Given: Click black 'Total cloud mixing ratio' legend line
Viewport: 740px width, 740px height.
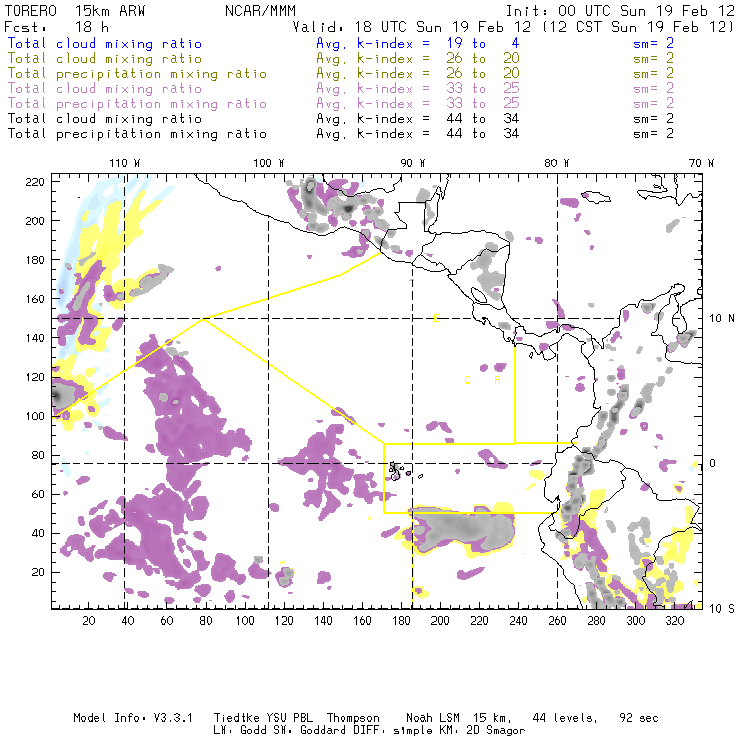Looking at the screenshot, I should click(x=105, y=118).
